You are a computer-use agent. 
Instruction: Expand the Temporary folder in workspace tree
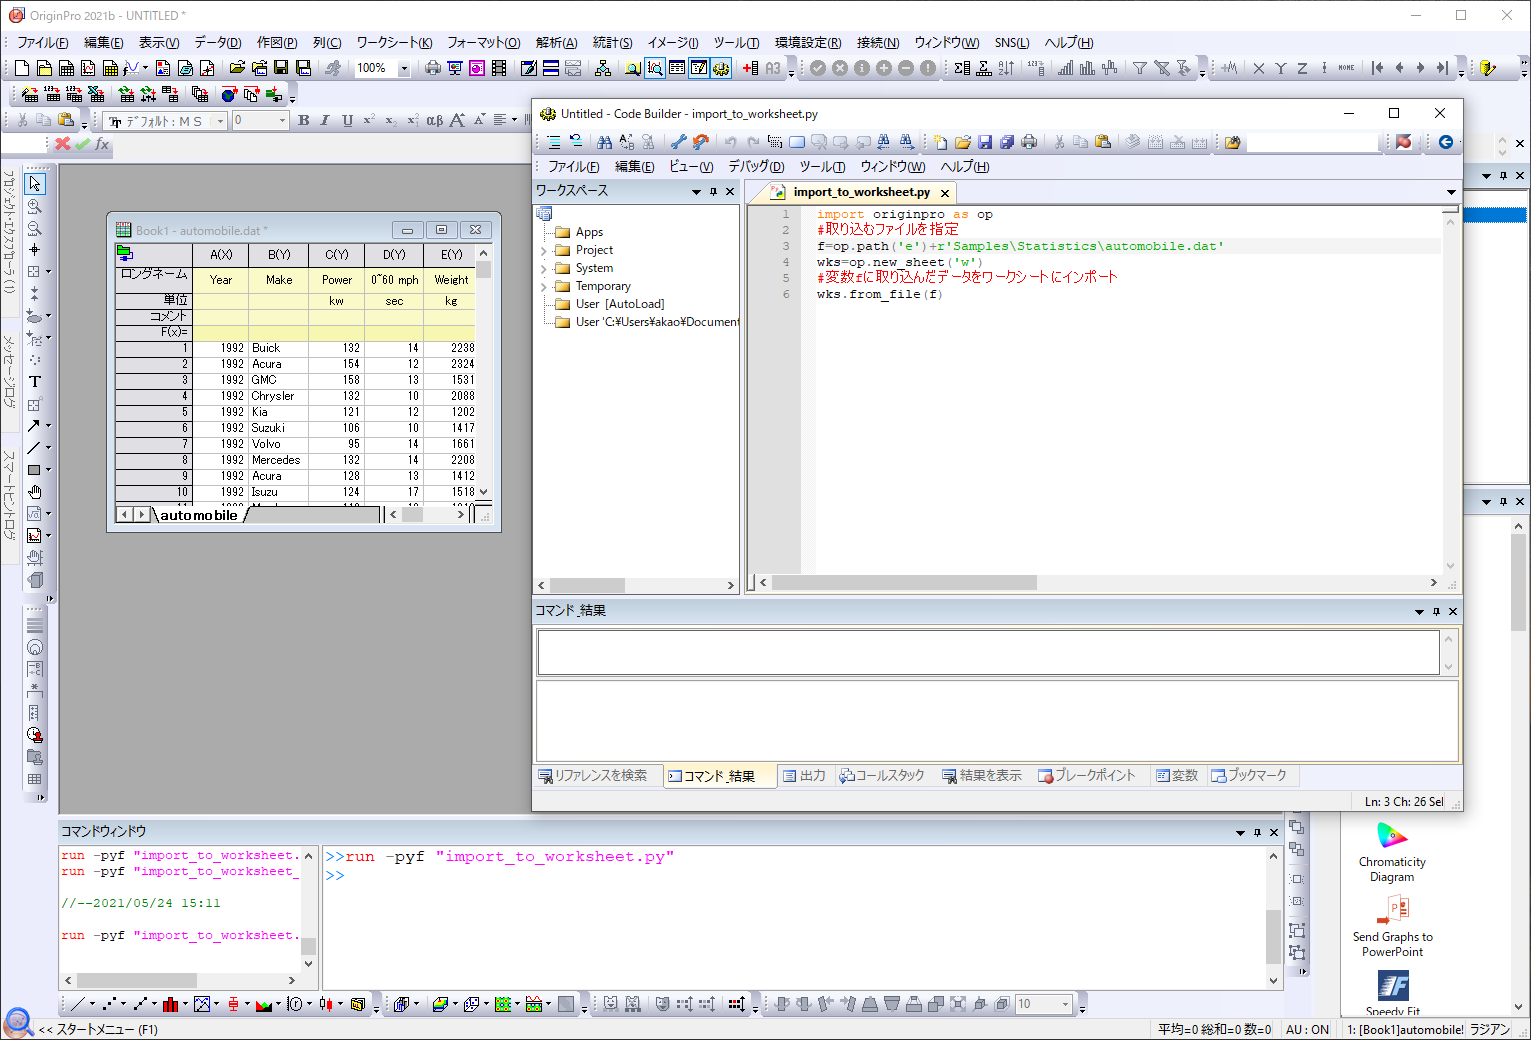[544, 286]
